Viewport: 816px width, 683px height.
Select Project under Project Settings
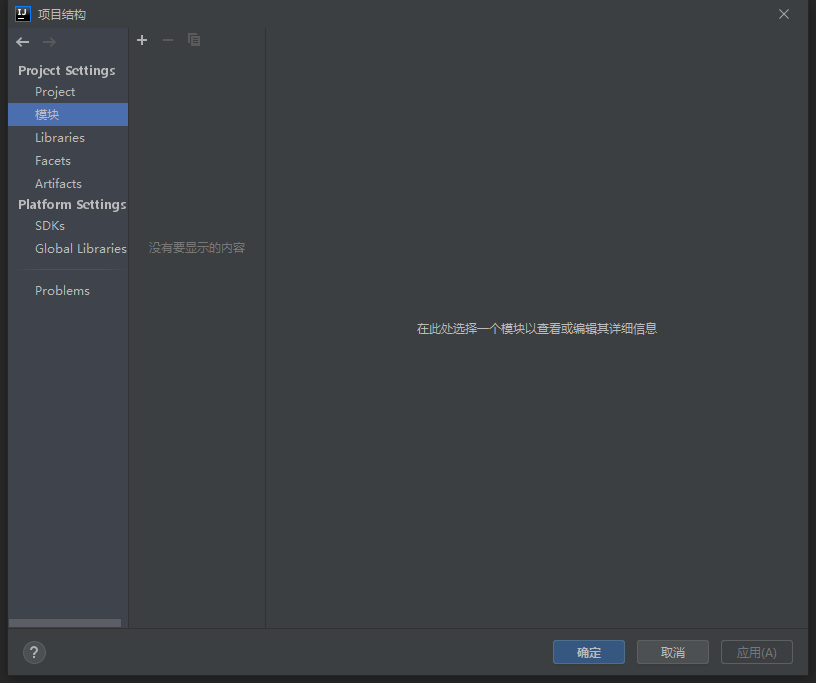click(x=55, y=92)
